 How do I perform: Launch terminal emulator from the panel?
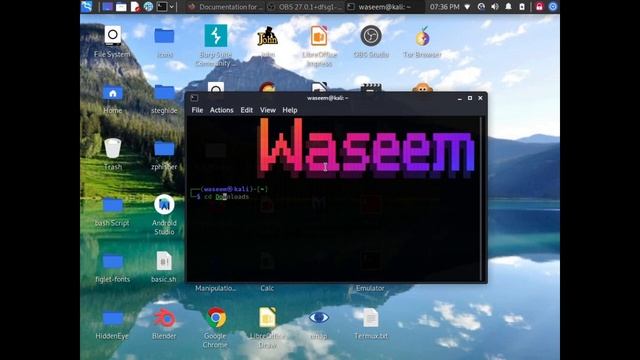(x=162, y=7)
